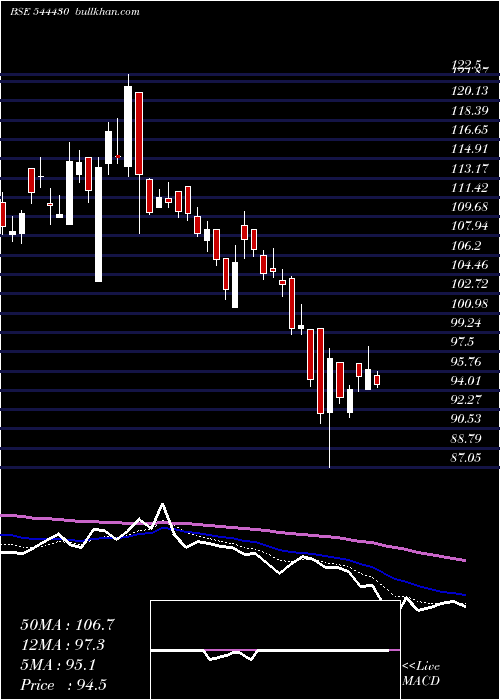This screenshot has width=500, height=700.
Task: Click the 90.53 price axis label
Action: pos(466,419)
